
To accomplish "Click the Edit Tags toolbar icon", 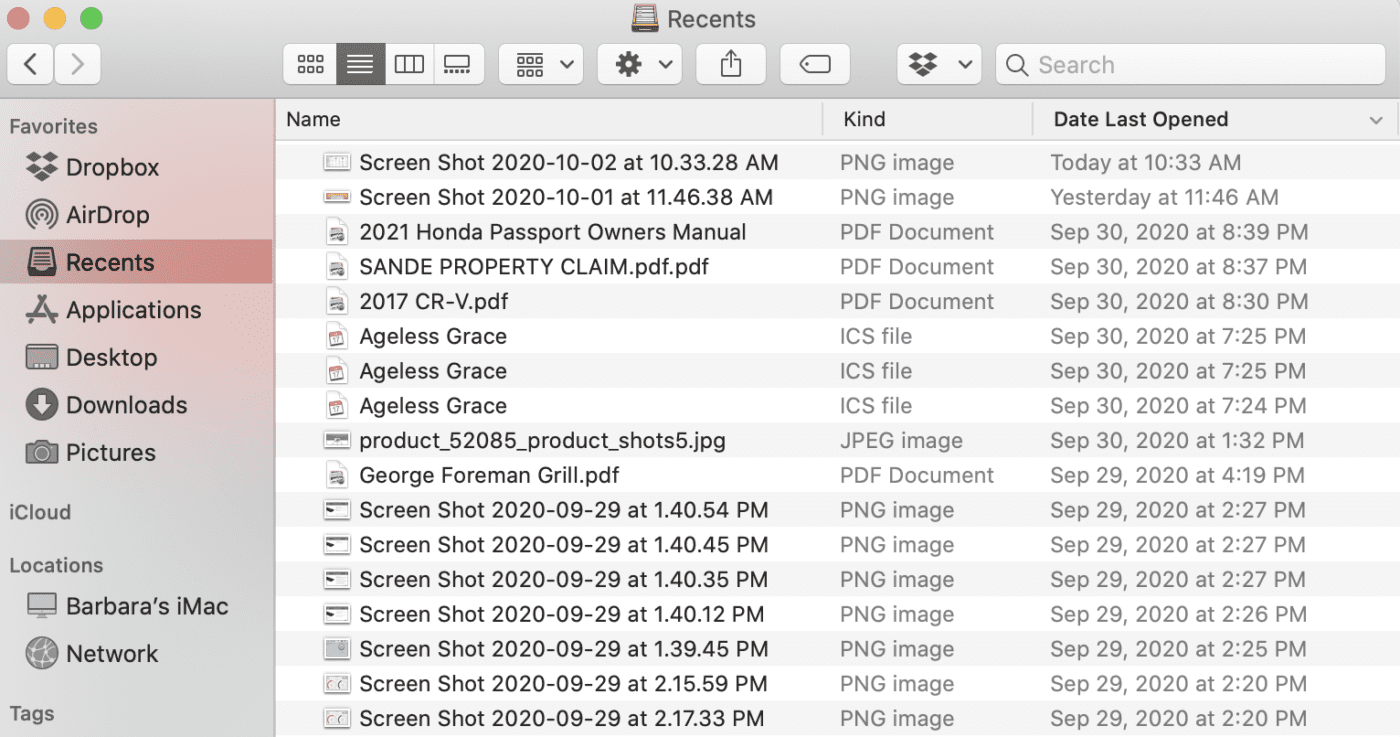I will [x=815, y=65].
